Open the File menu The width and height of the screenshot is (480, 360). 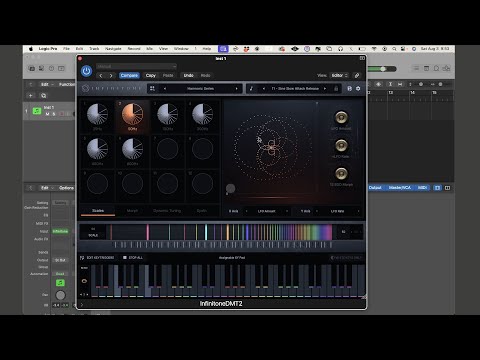pos(66,49)
